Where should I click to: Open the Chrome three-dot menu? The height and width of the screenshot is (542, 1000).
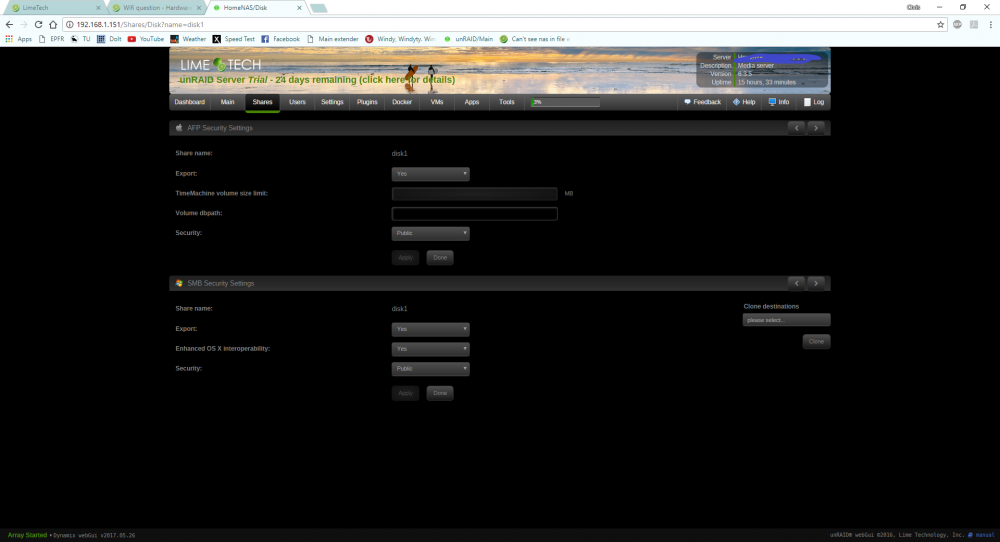click(990, 24)
